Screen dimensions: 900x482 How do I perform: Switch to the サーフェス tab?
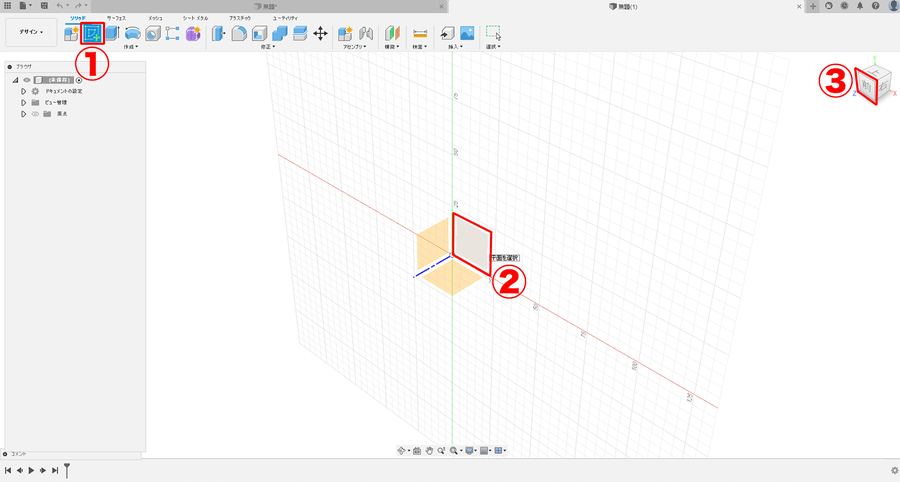[x=117, y=18]
